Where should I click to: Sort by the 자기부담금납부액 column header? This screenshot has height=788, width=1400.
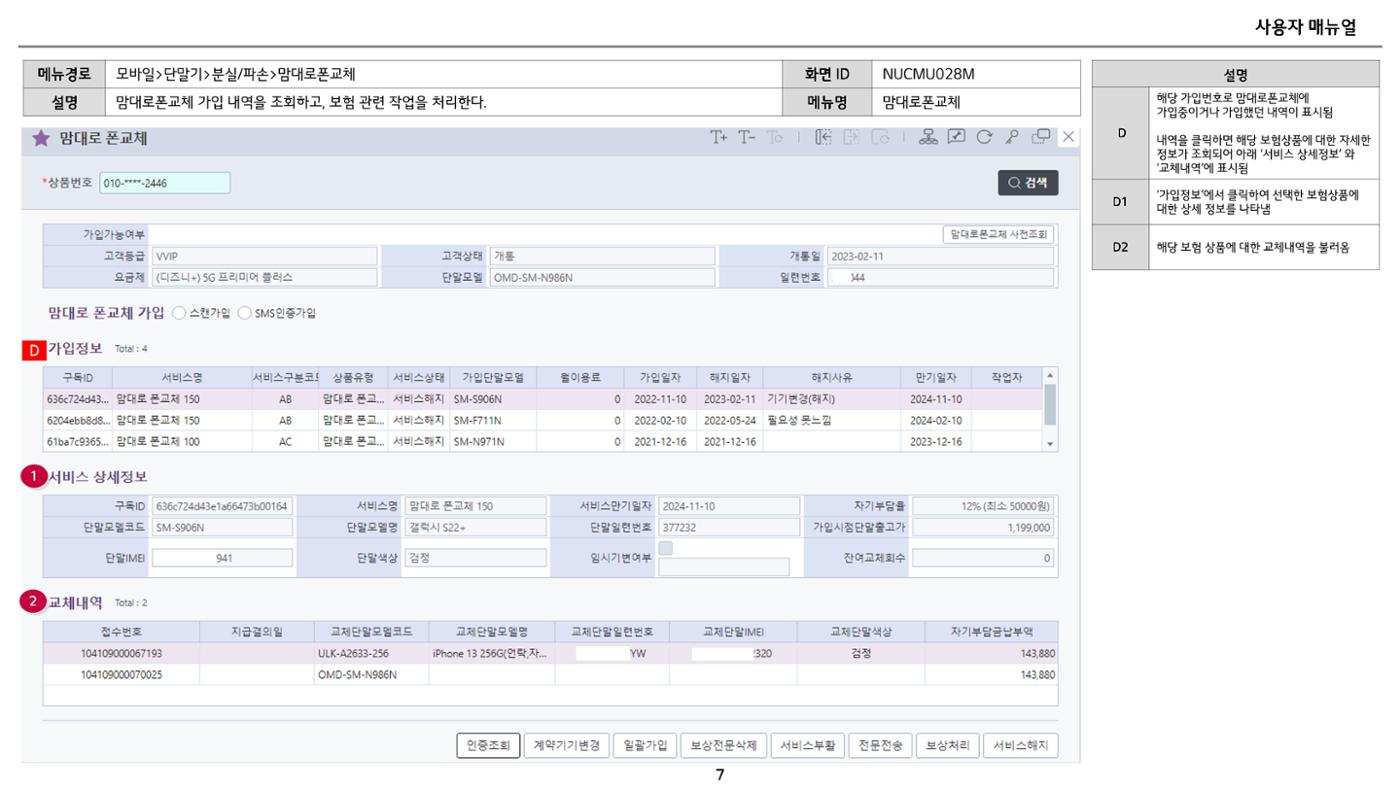(x=992, y=632)
